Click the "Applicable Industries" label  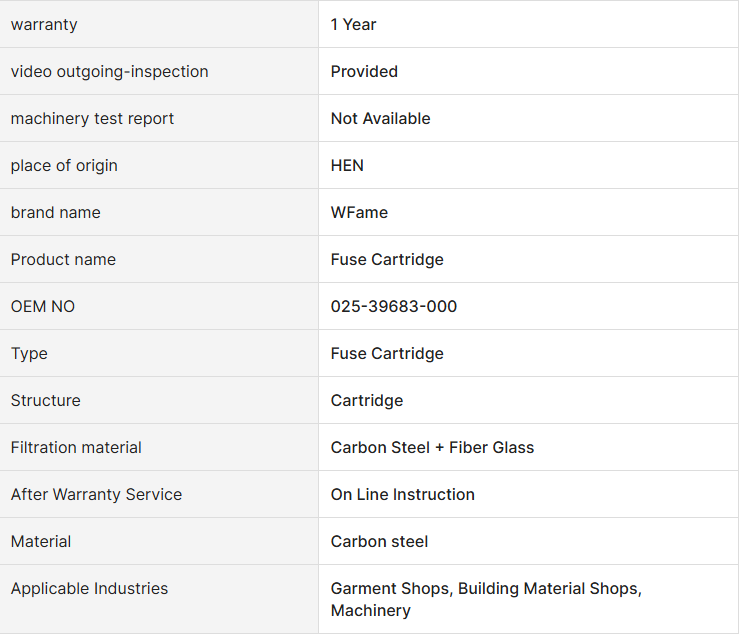coord(90,589)
